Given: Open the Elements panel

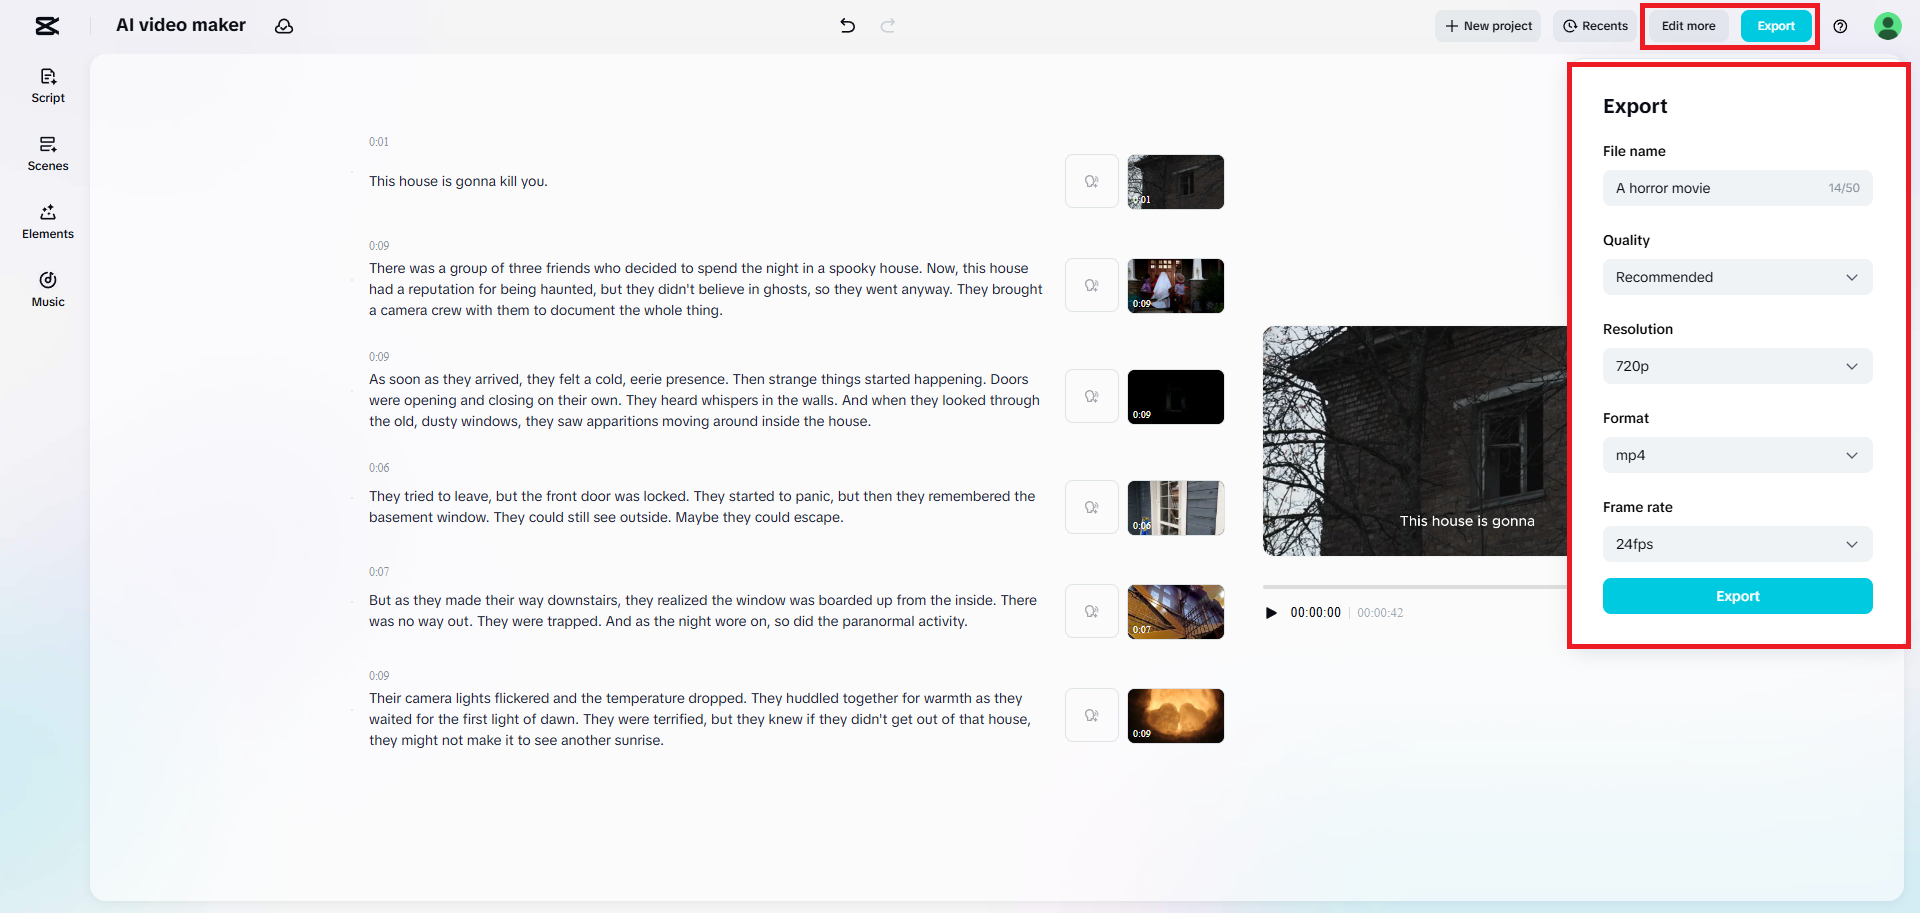Looking at the screenshot, I should (47, 221).
